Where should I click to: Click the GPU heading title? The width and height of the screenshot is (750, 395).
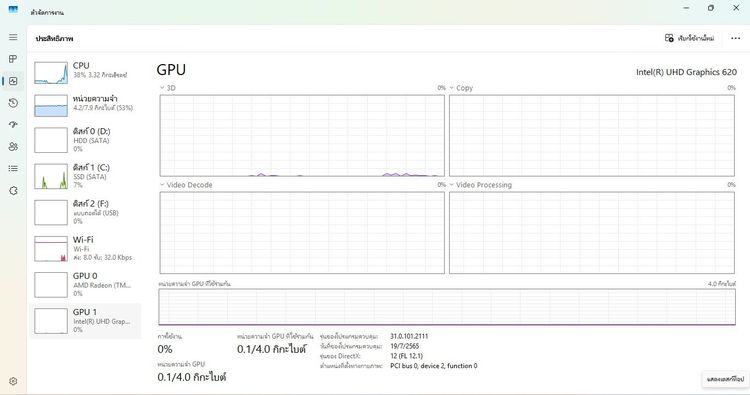tap(171, 70)
